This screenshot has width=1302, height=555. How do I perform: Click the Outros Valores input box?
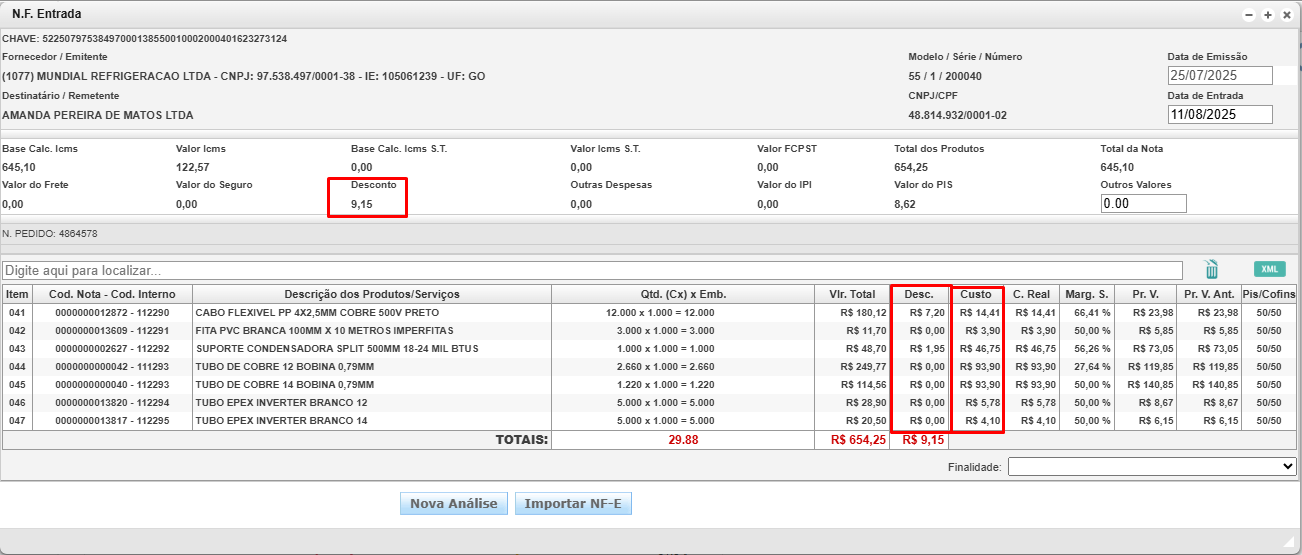(x=1143, y=204)
